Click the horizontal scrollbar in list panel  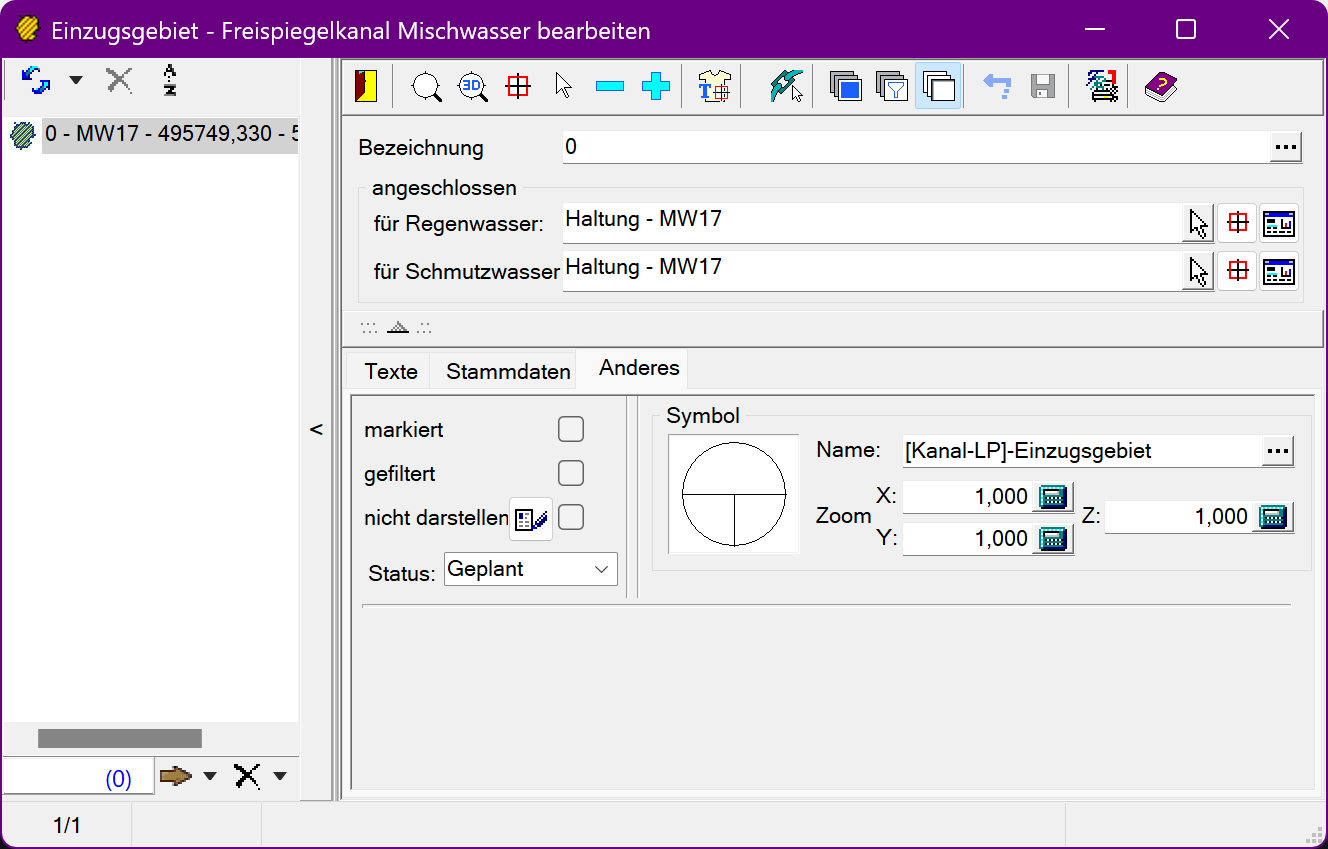[x=120, y=738]
